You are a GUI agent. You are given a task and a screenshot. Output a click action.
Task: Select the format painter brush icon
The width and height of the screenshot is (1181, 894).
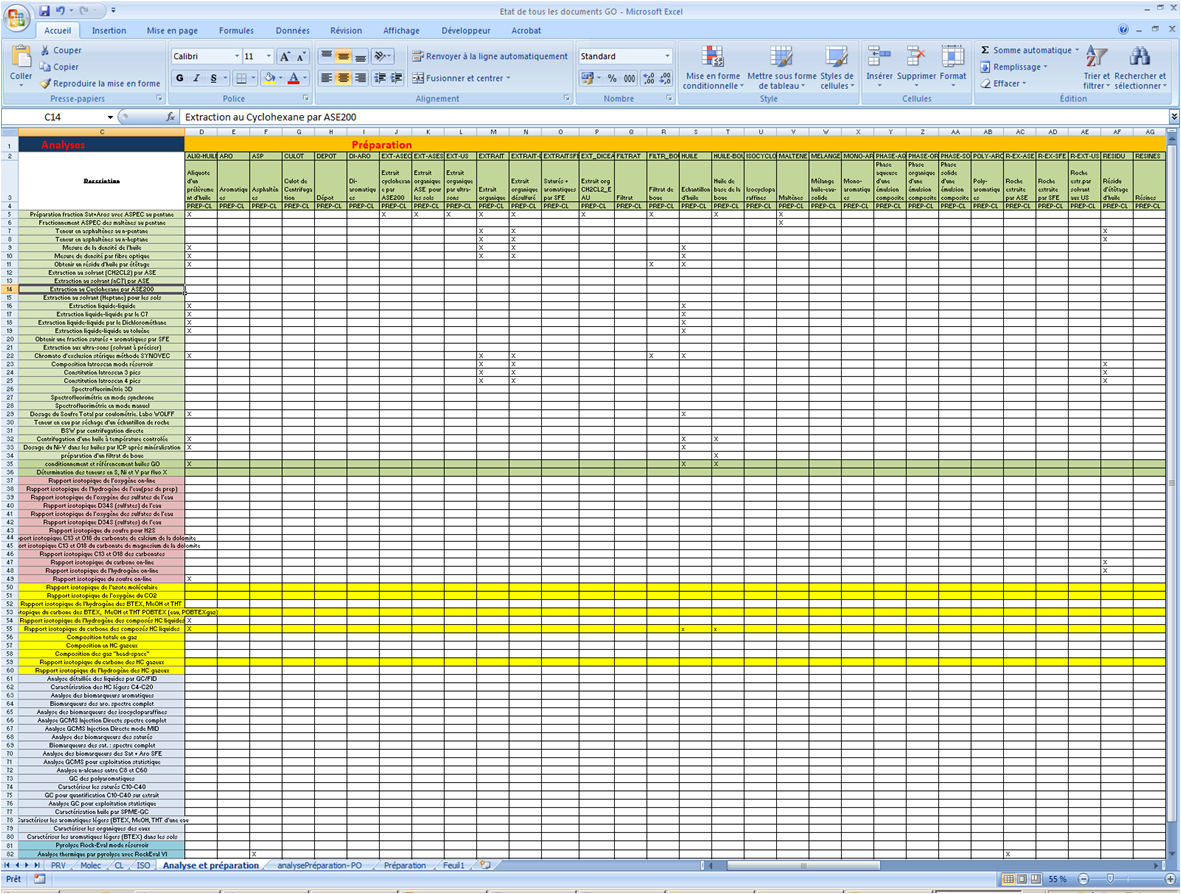point(46,84)
